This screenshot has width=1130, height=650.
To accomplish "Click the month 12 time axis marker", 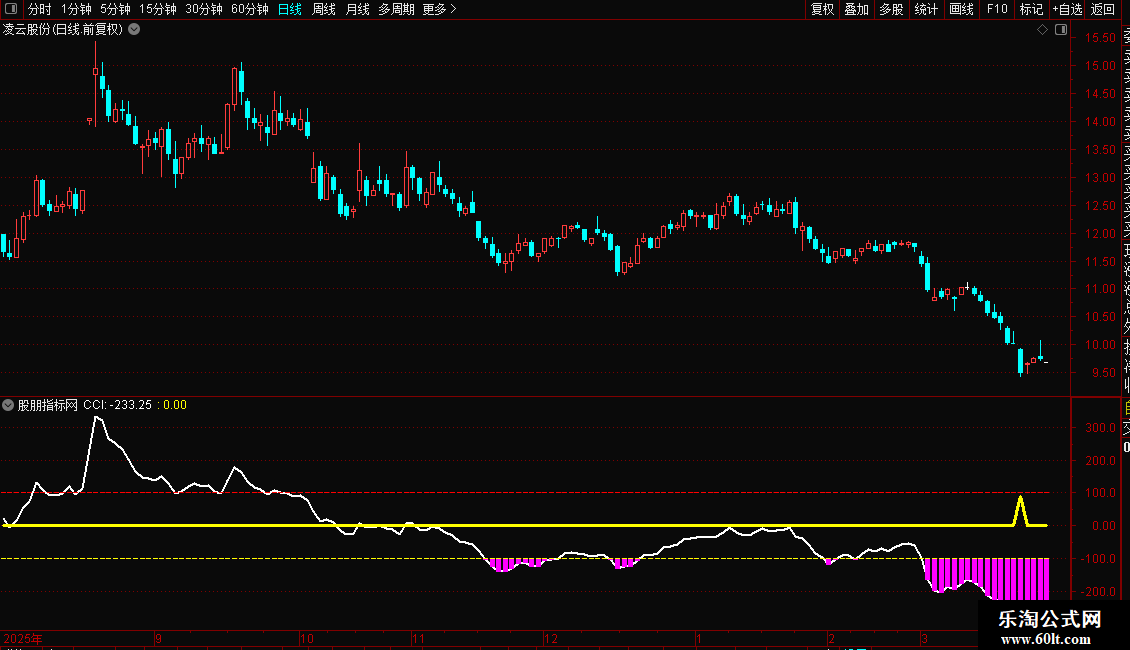I will (x=551, y=638).
